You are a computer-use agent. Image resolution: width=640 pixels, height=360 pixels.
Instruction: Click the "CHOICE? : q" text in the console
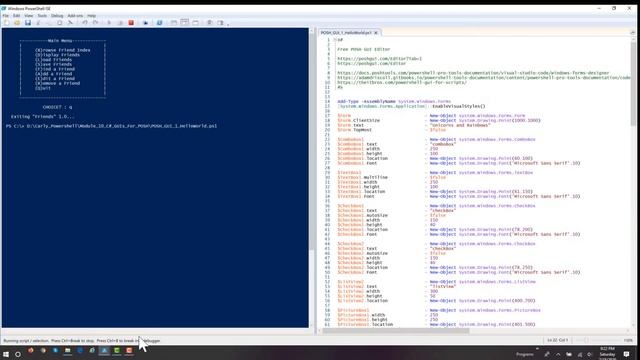58,107
